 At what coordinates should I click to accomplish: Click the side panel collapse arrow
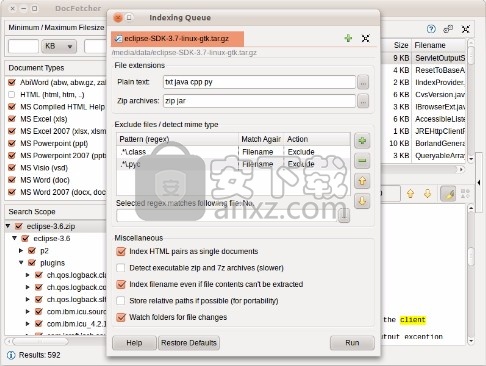click(x=479, y=182)
